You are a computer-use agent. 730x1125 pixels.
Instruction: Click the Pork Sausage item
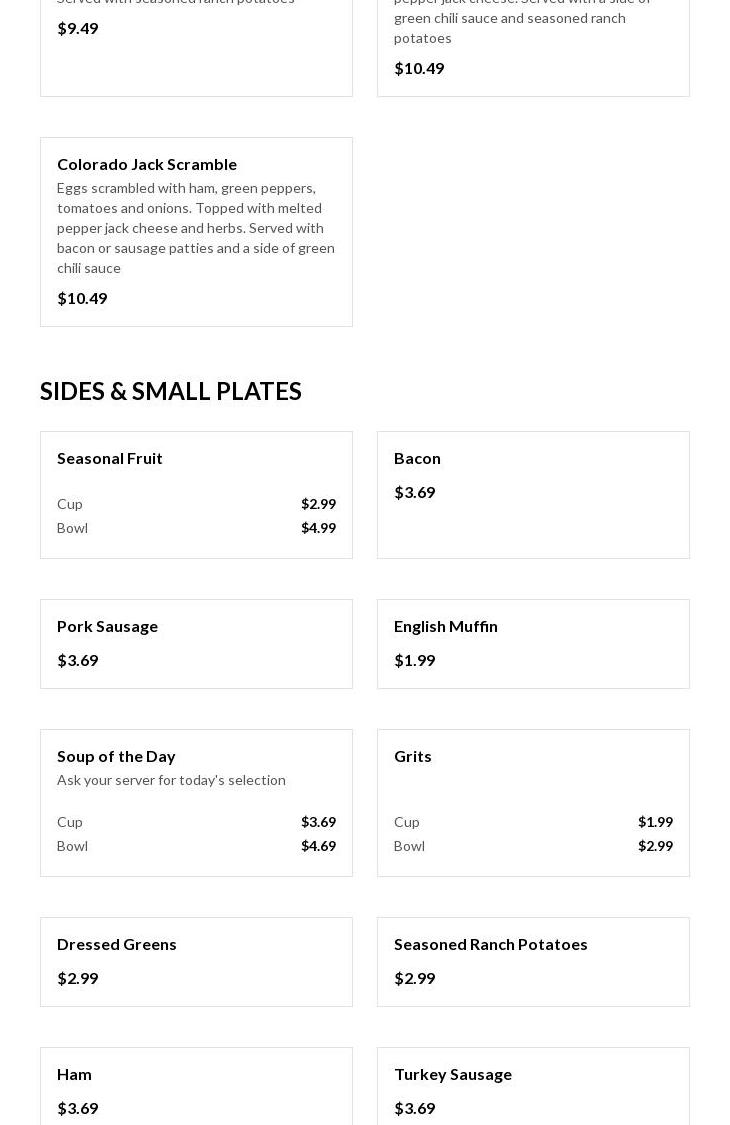[x=107, y=626]
